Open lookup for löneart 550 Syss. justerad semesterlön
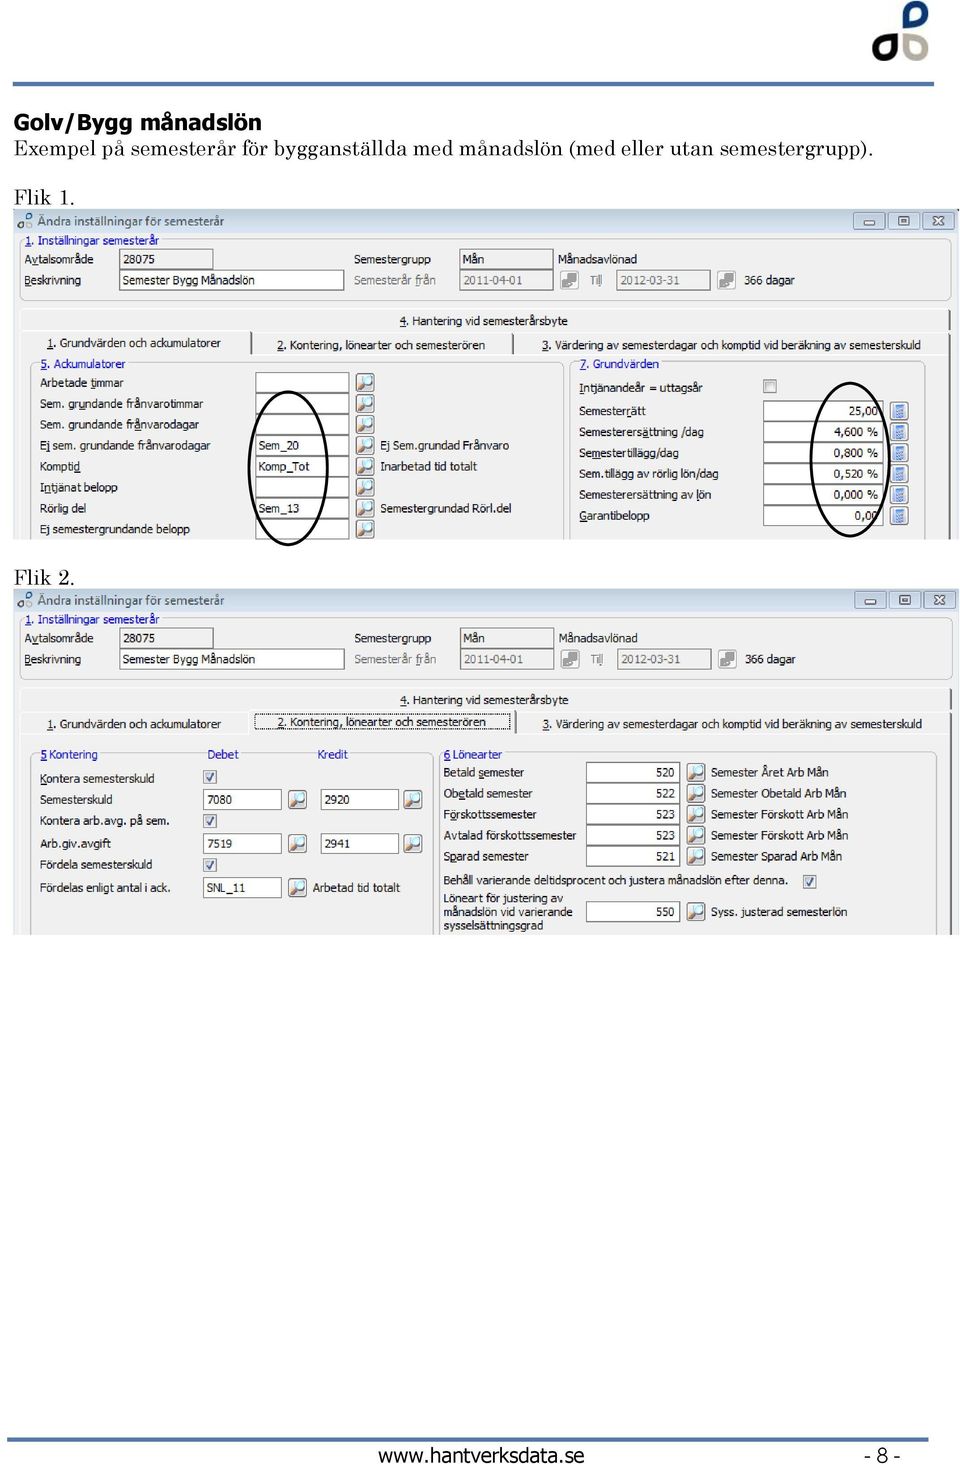Screen dimensions: 960x1464 pos(695,912)
